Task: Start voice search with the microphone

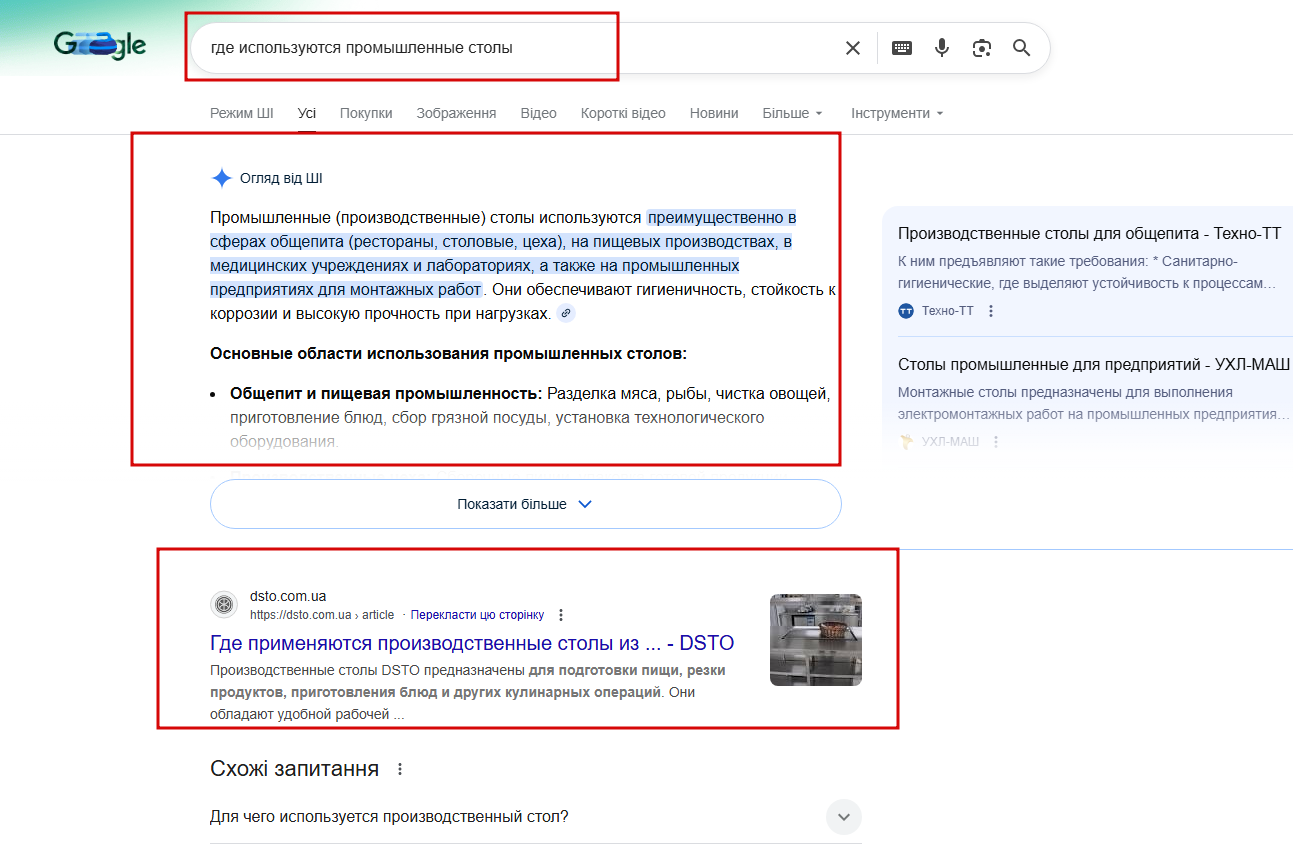Action: point(941,48)
